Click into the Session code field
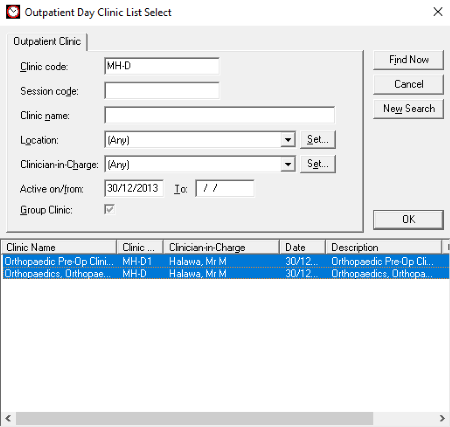The width and height of the screenshot is (450, 427). tap(162, 91)
